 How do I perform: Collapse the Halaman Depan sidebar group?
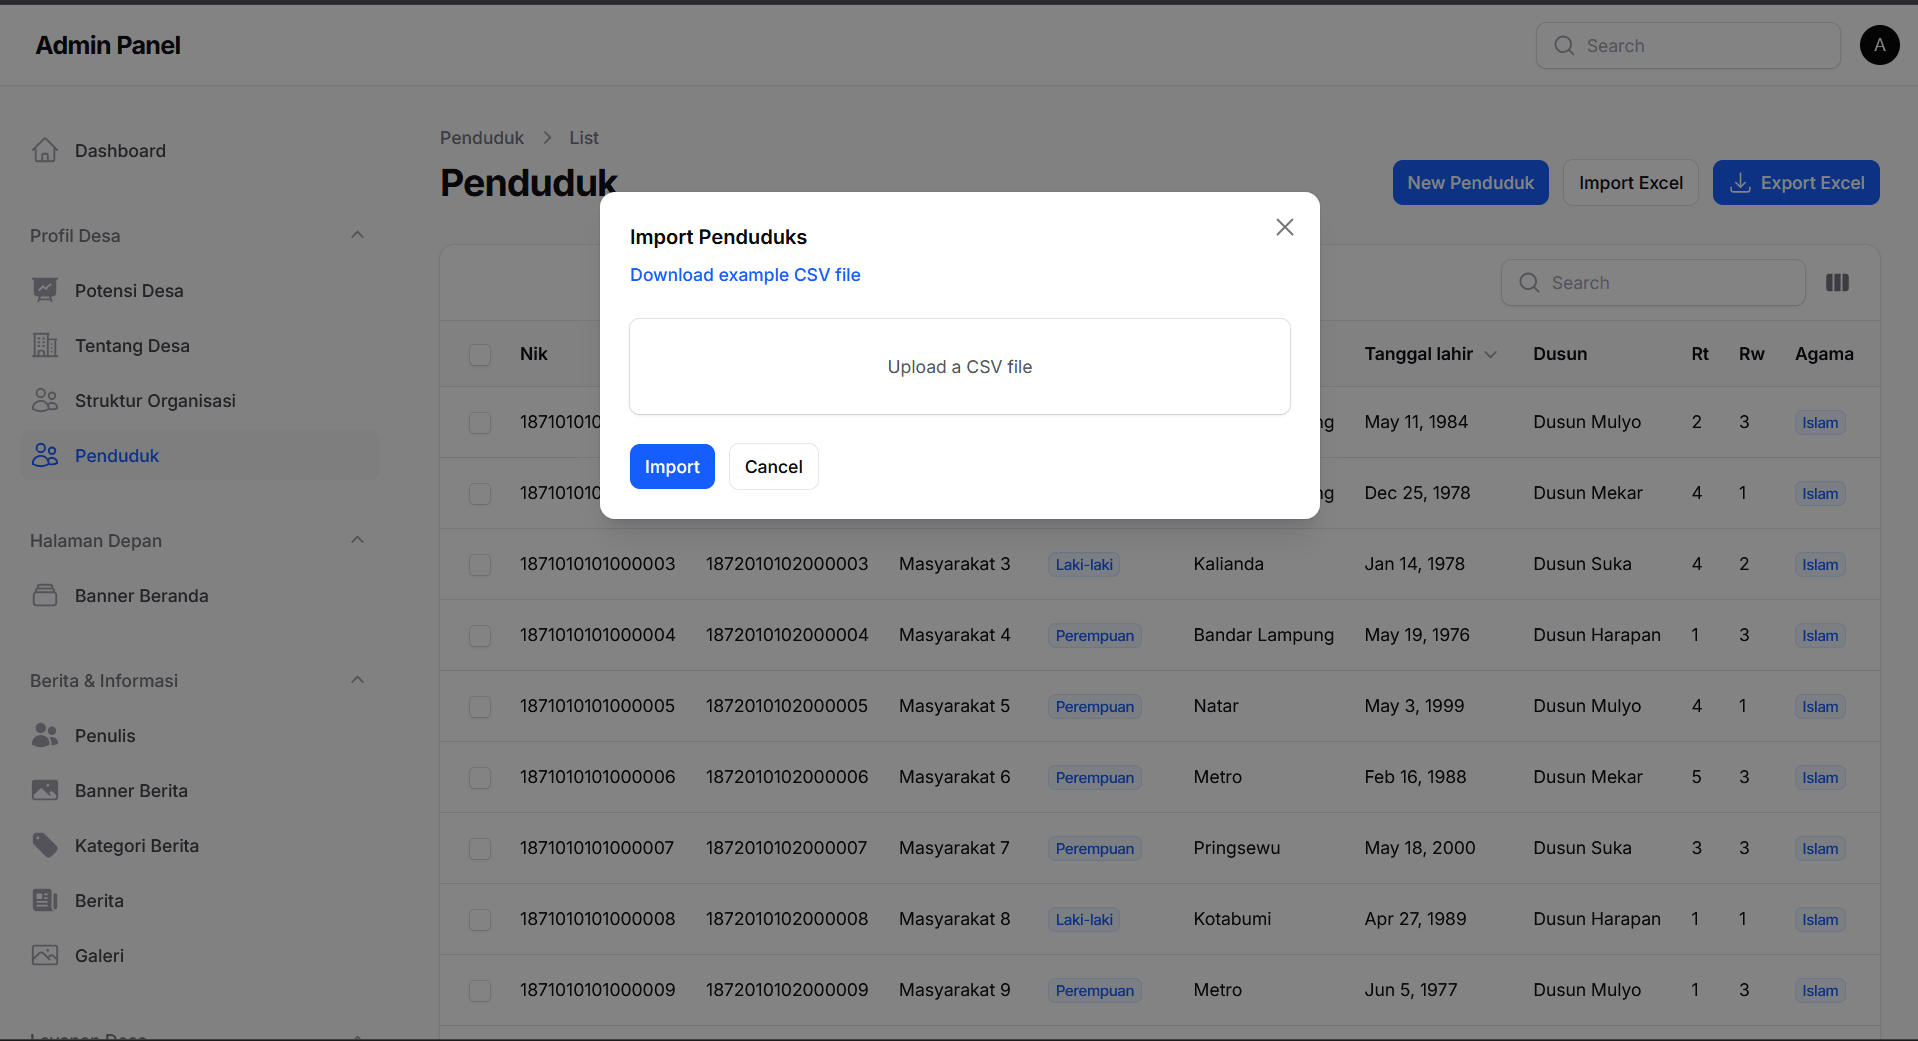(x=357, y=540)
